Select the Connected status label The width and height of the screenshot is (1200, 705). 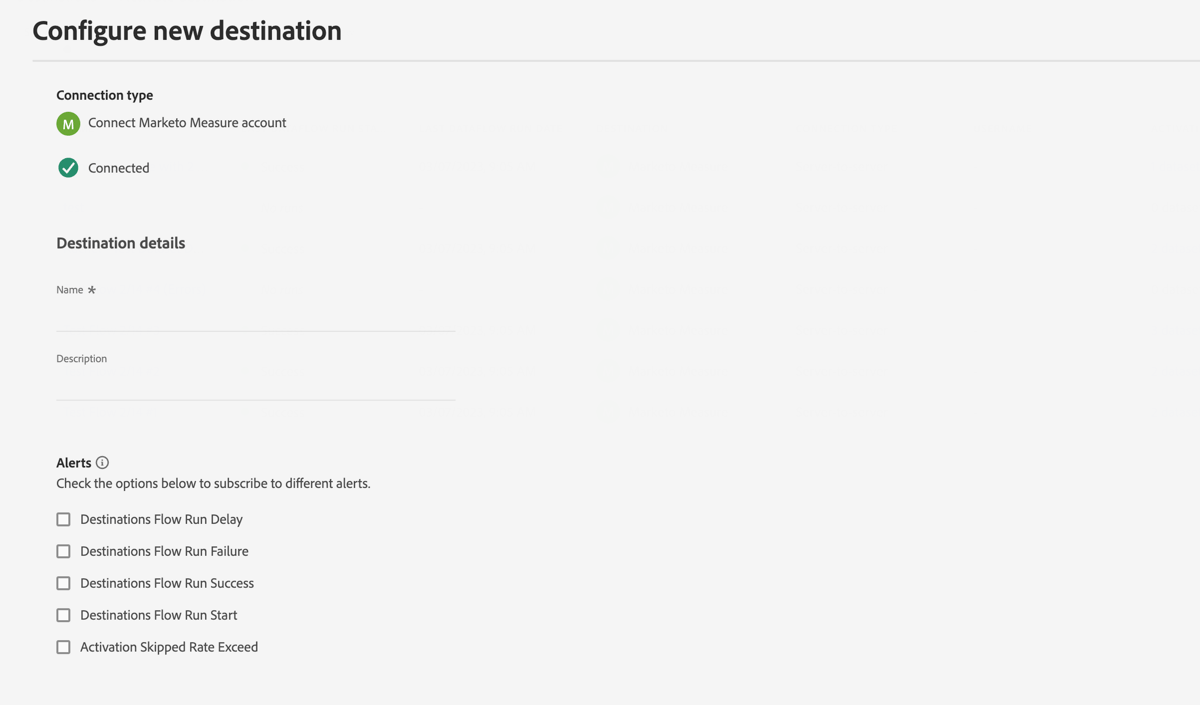[119, 168]
